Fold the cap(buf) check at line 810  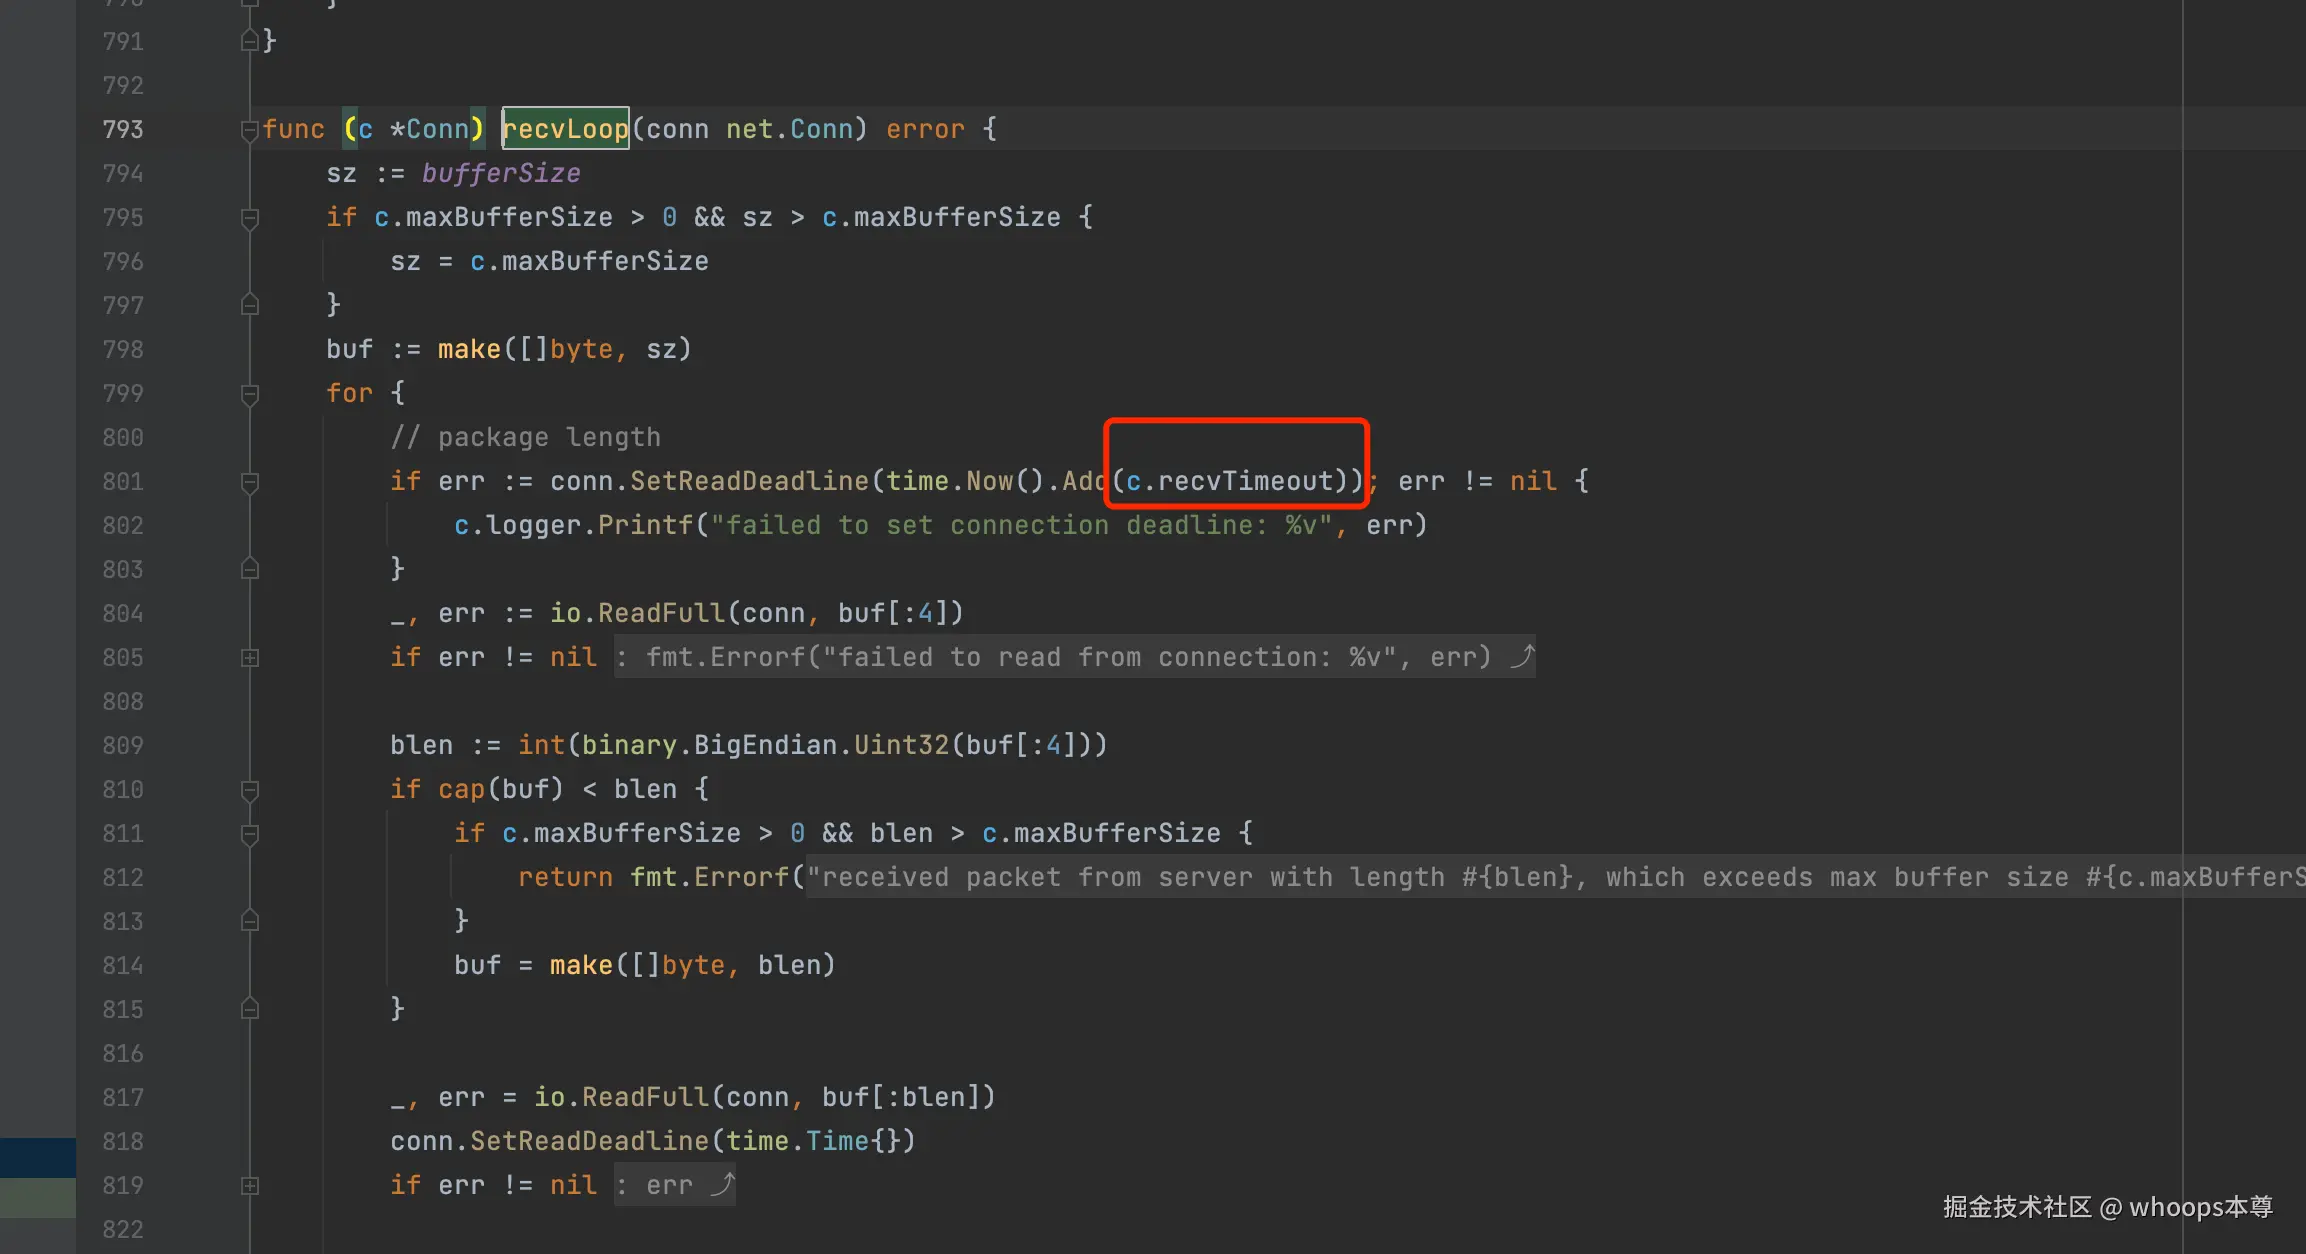coord(250,790)
